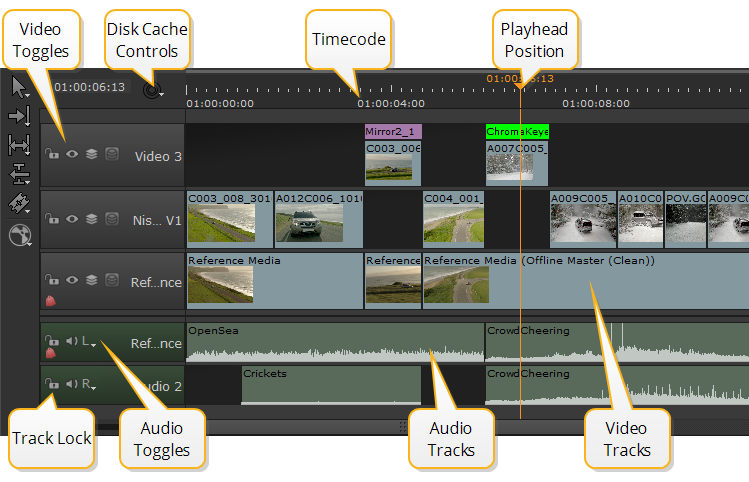Pick the ripple/roll edit tool
The height and width of the screenshot is (482, 749).
(x=19, y=175)
